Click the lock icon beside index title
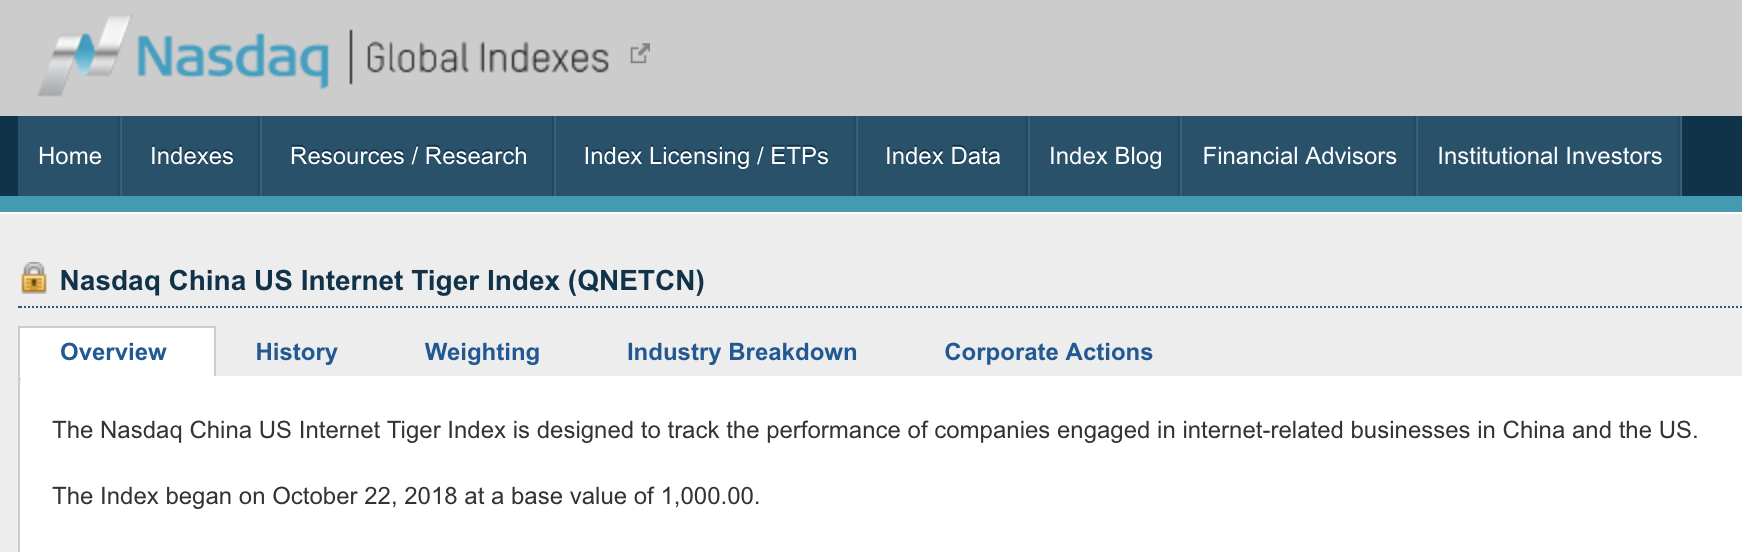Viewport: 1742px width, 552px height. pos(34,278)
